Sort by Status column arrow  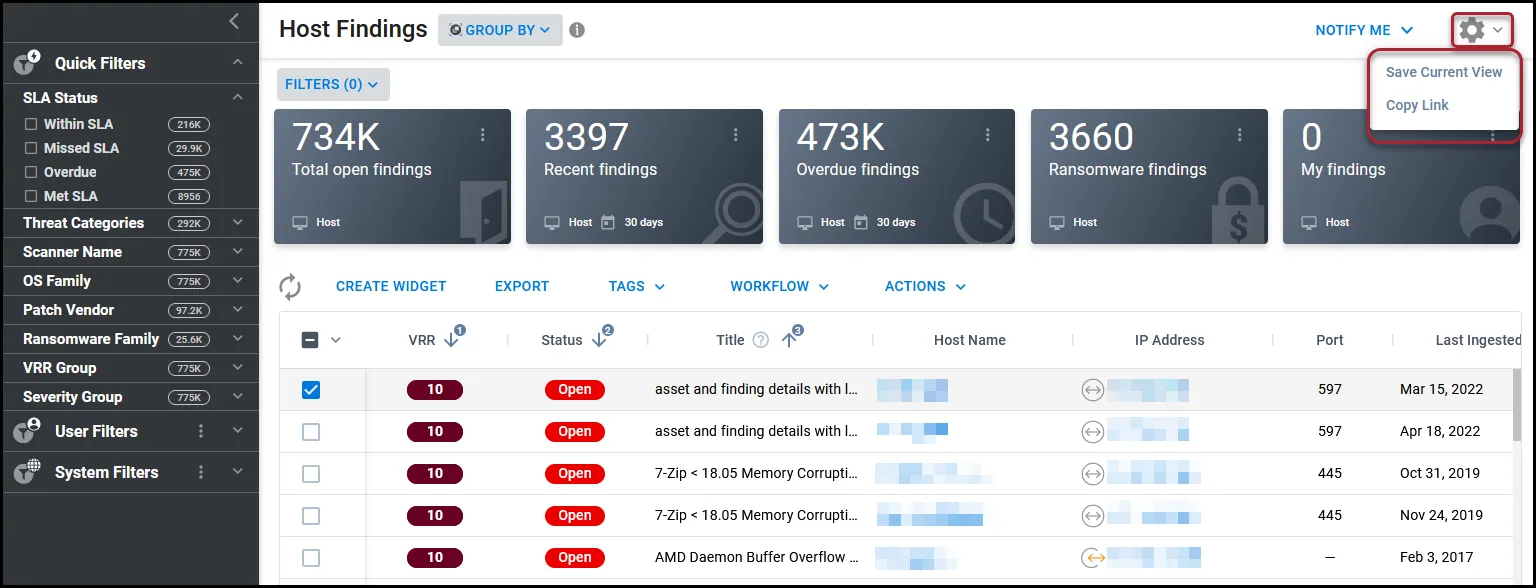tap(600, 339)
